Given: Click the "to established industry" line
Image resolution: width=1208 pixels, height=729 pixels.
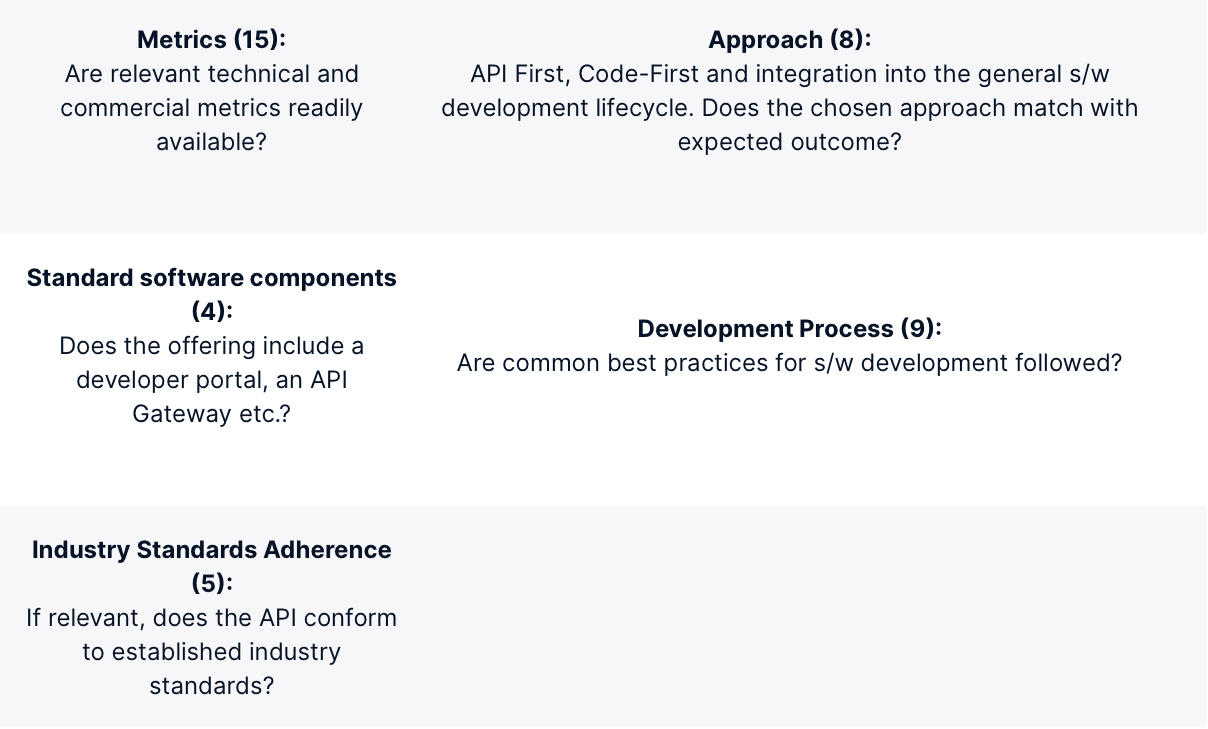Looking at the screenshot, I should tap(211, 652).
